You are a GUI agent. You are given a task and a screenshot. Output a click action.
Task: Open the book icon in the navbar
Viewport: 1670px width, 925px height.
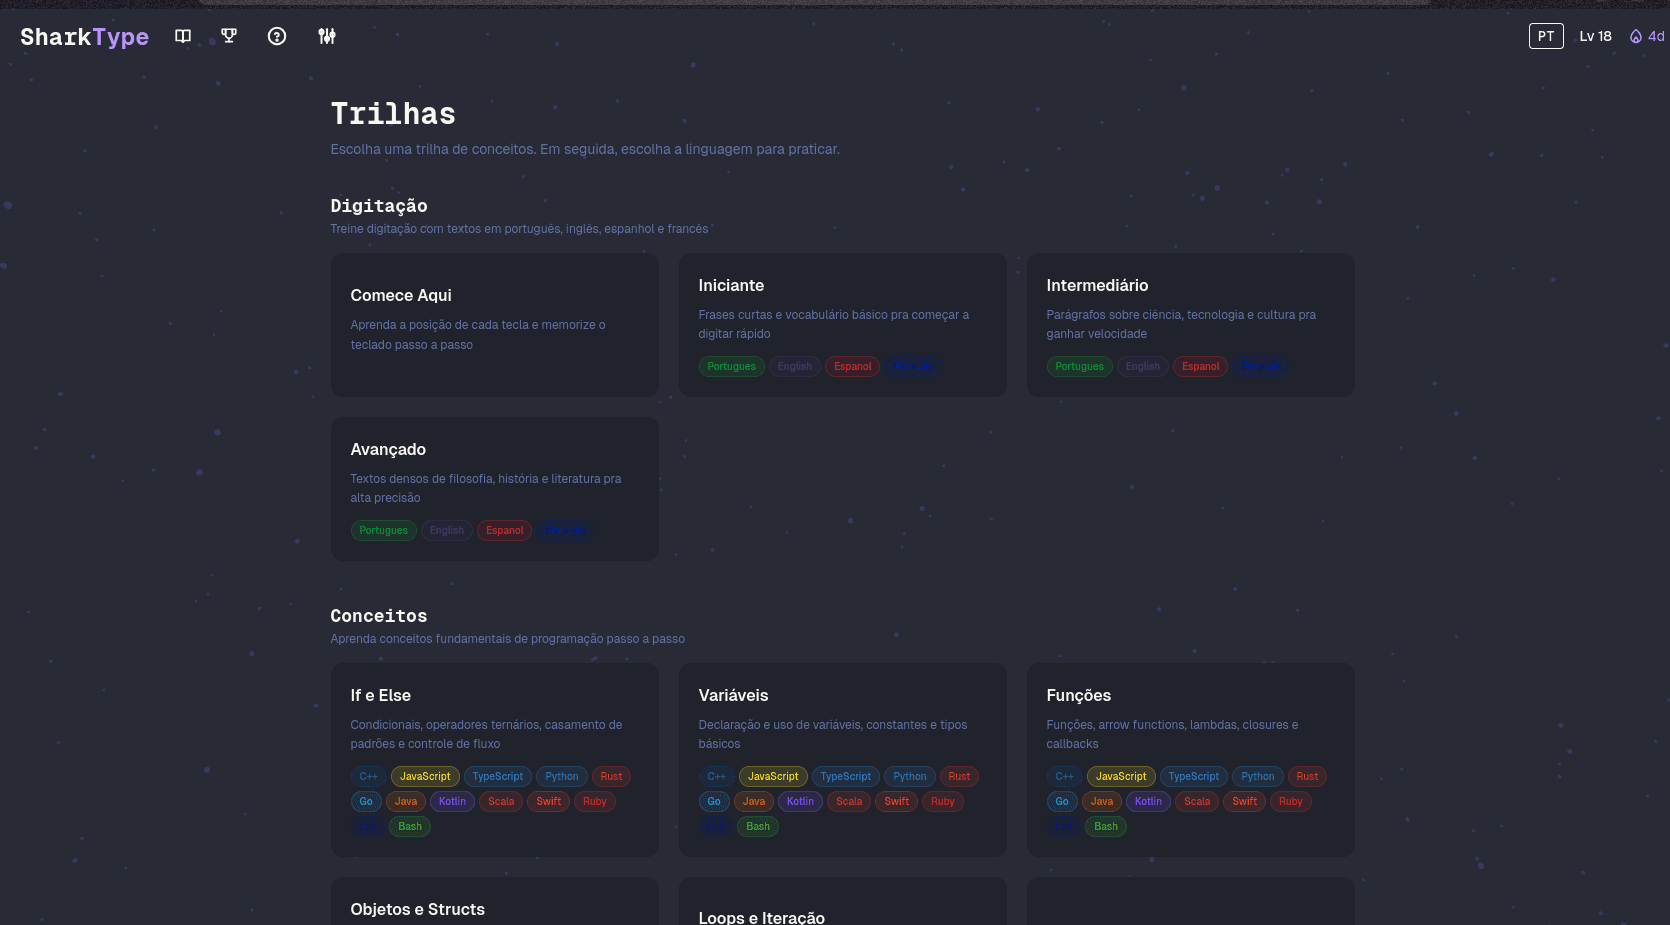click(183, 36)
